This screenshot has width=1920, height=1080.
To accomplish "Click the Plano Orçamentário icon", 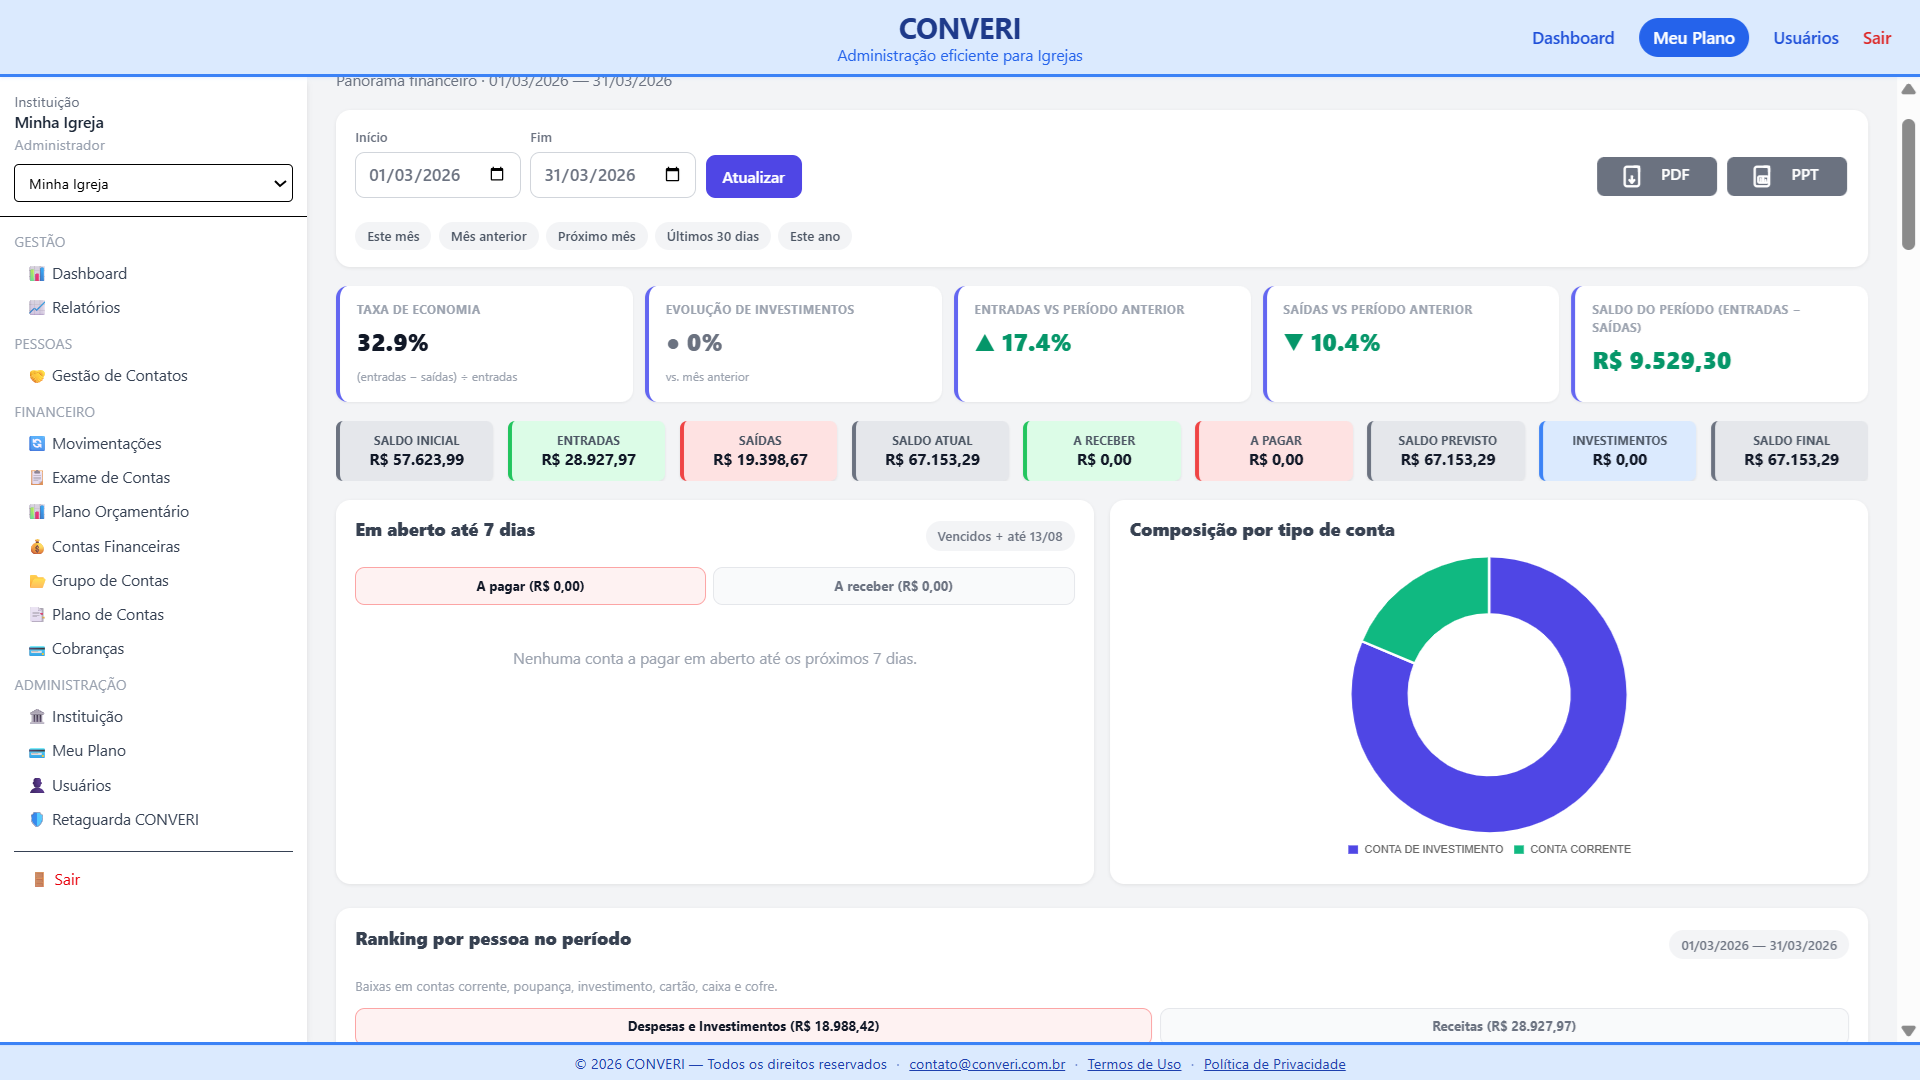I will 37,512.
